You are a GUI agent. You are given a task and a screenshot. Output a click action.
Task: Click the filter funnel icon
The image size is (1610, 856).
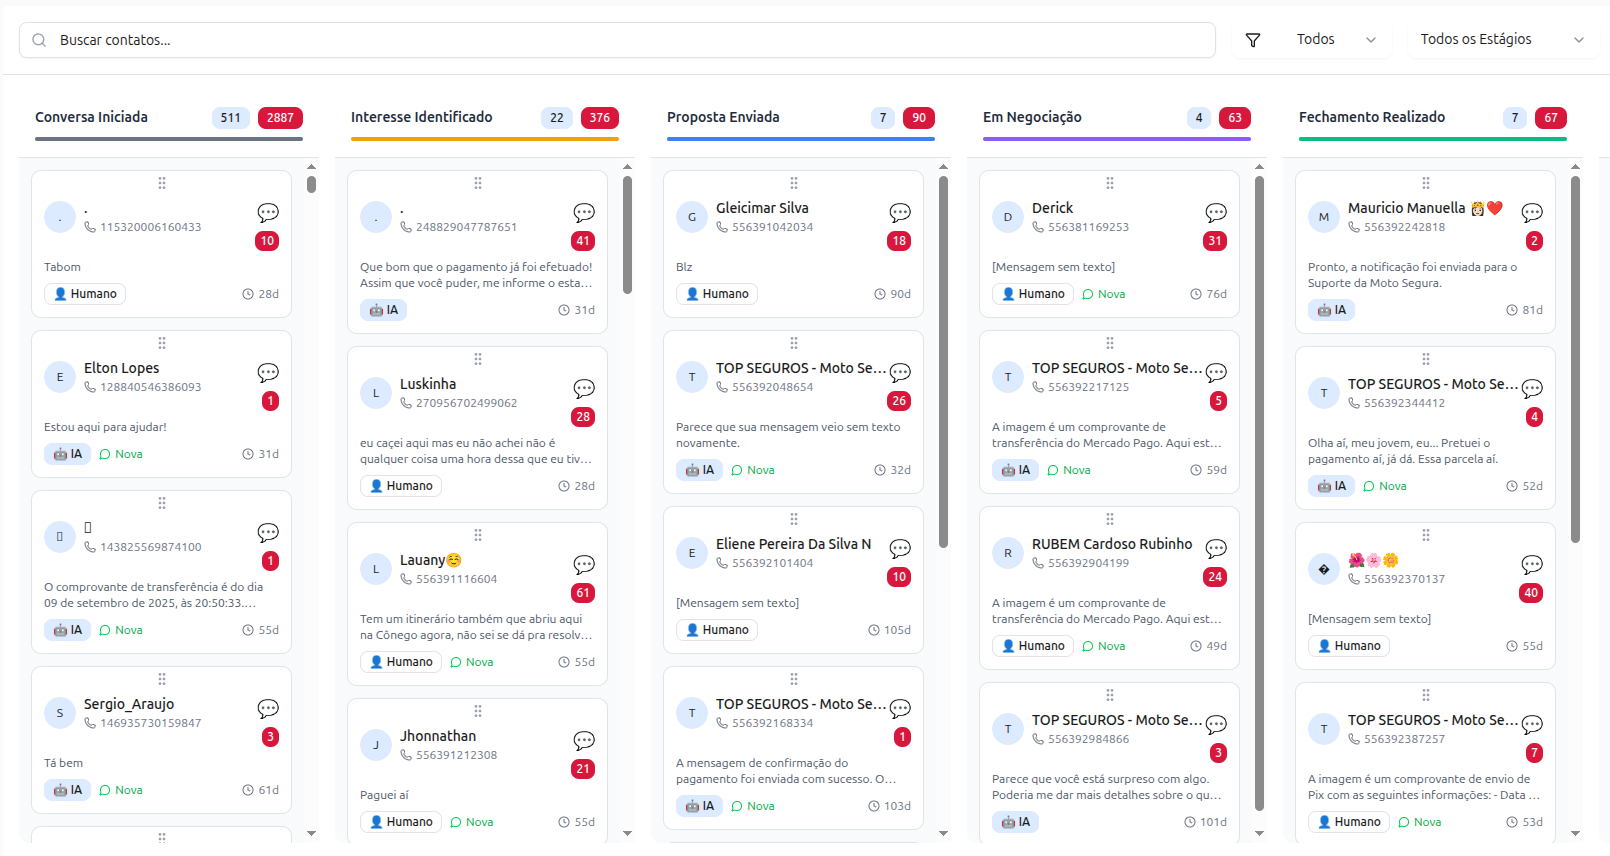[1252, 40]
